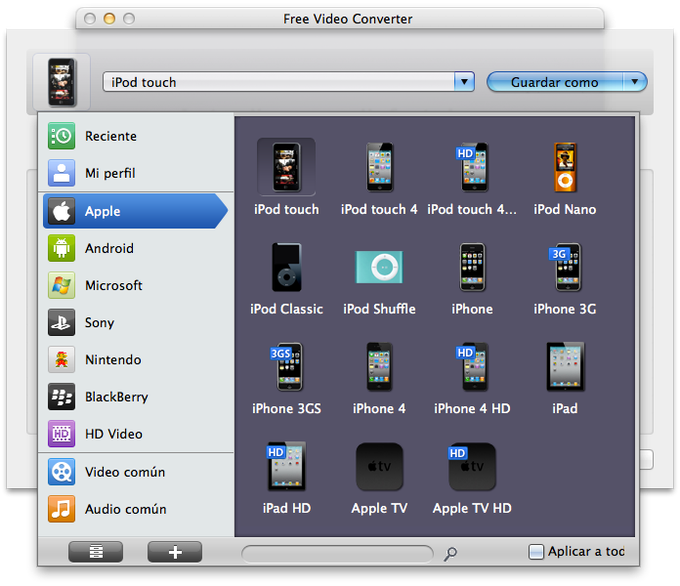Choose the iPod Classic preset
This screenshot has width=680, height=586.
(286, 267)
